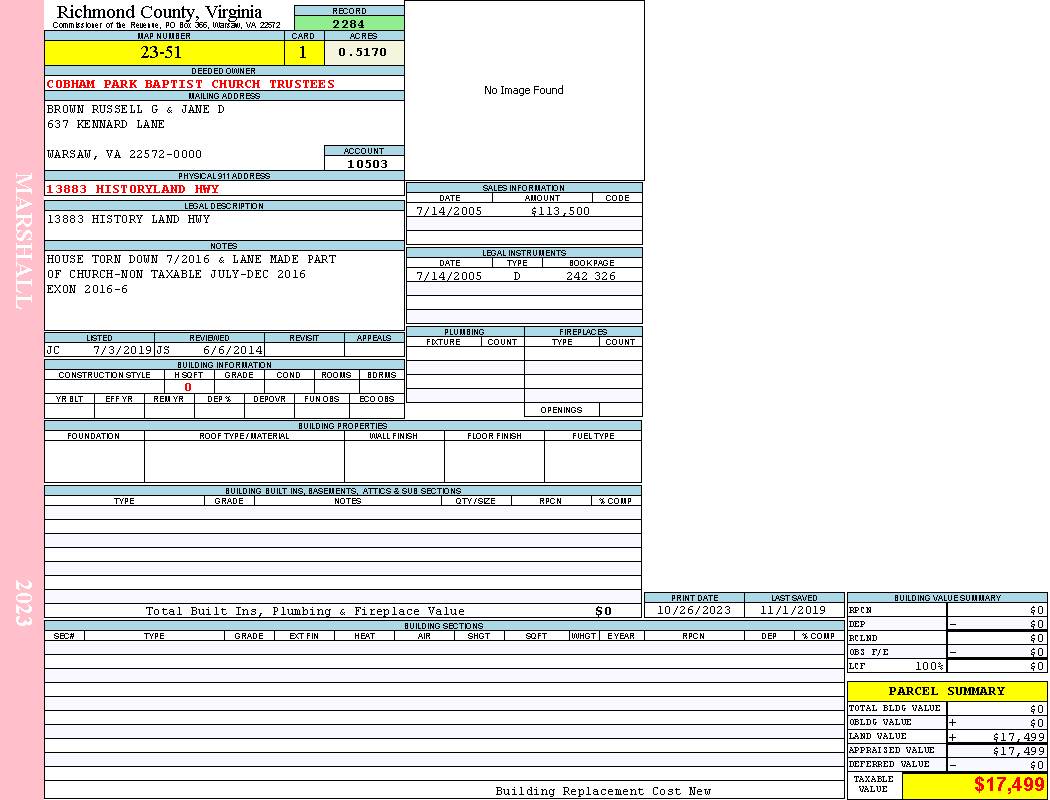Click the MARSHALL label in pink sidebar

[23, 240]
